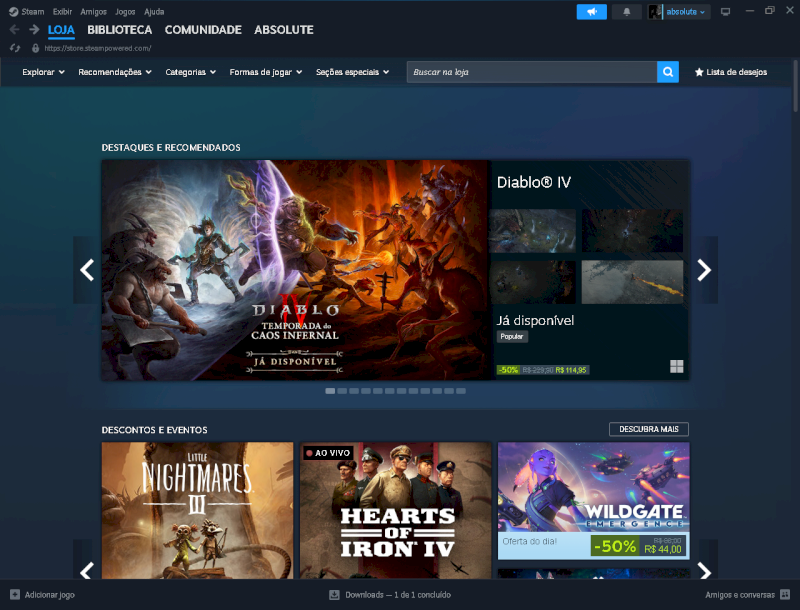Image resolution: width=800 pixels, height=610 pixels.
Task: Open the Hearts of Iron IV card
Action: tap(395, 511)
